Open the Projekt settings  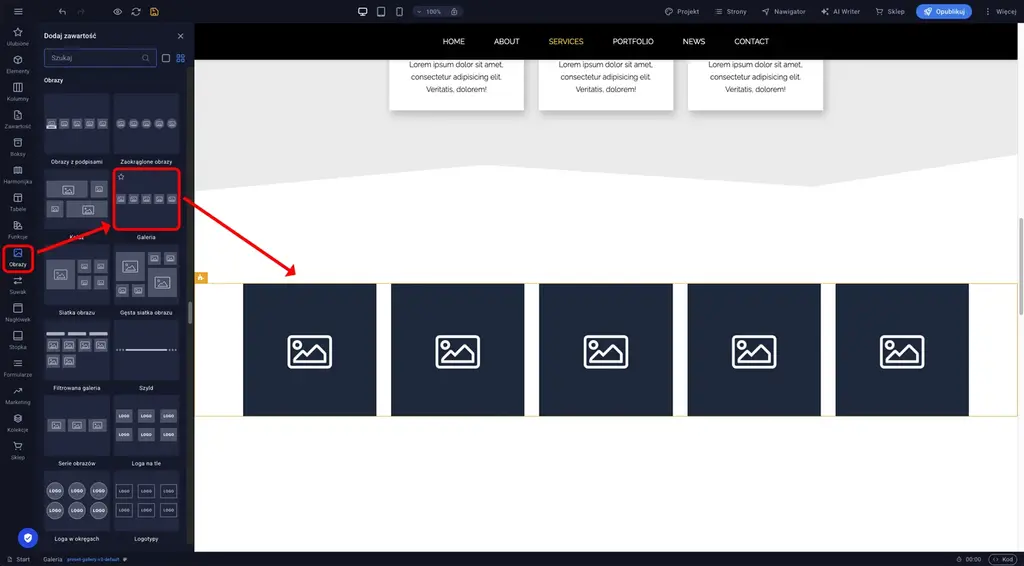pyautogui.click(x=682, y=12)
